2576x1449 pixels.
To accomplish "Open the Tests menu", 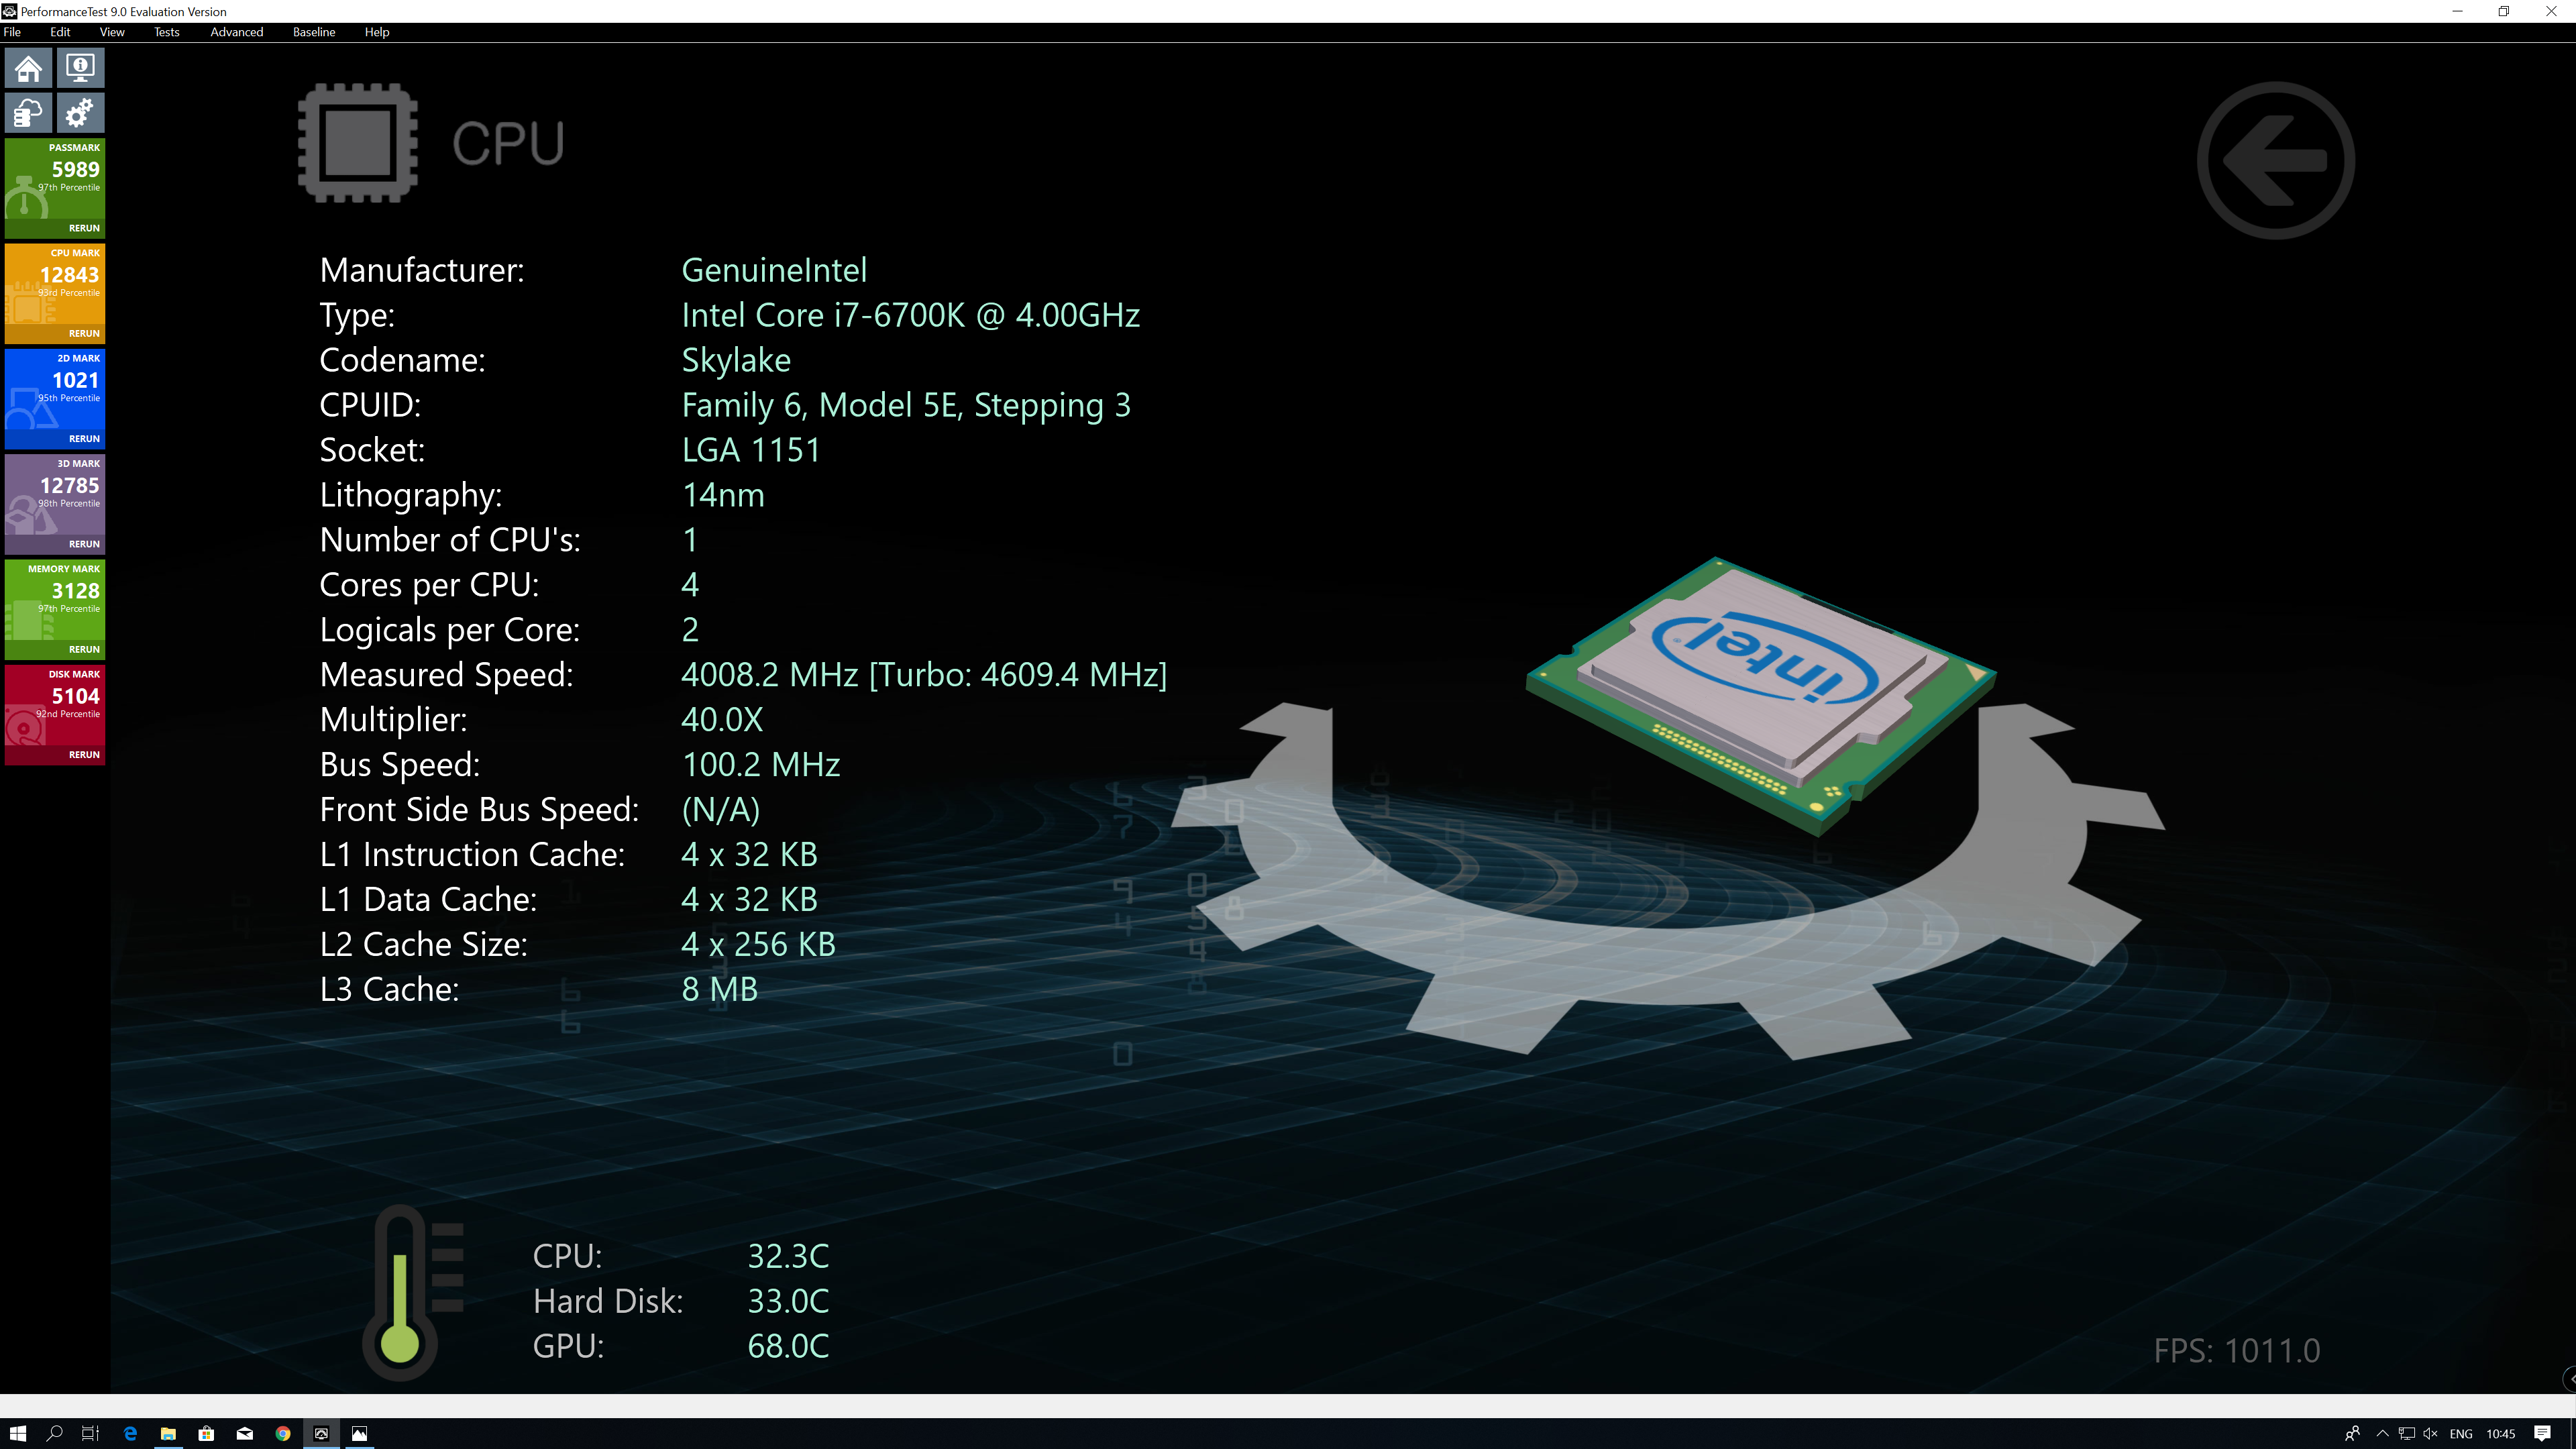I will coord(166,32).
